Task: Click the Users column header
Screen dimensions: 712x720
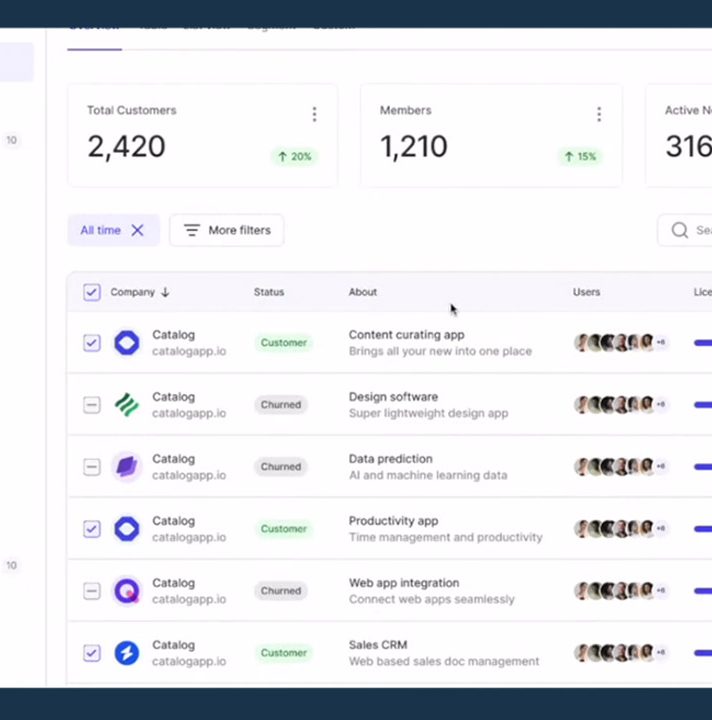Action: click(586, 292)
